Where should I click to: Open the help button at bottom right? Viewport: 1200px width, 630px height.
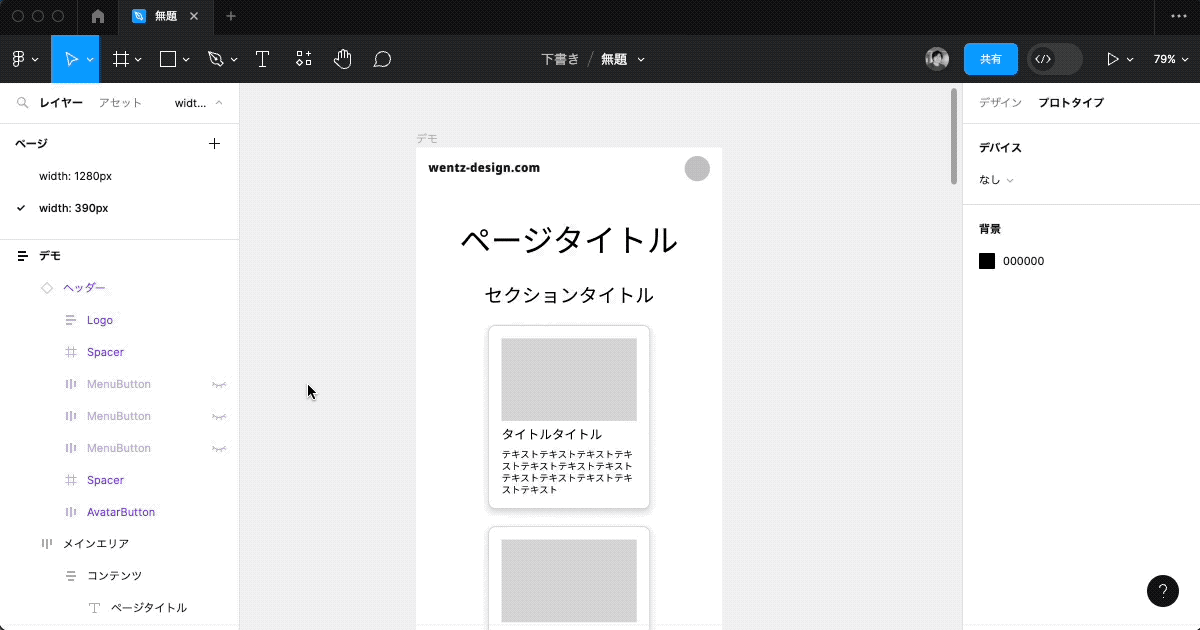coord(1162,591)
